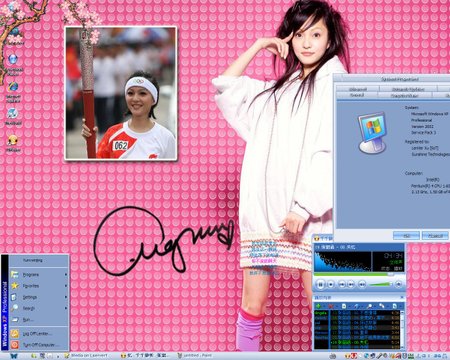Screen dimensions: 450x360
Task: Click the red X delete button in playlist
Action: [x=331, y=306]
